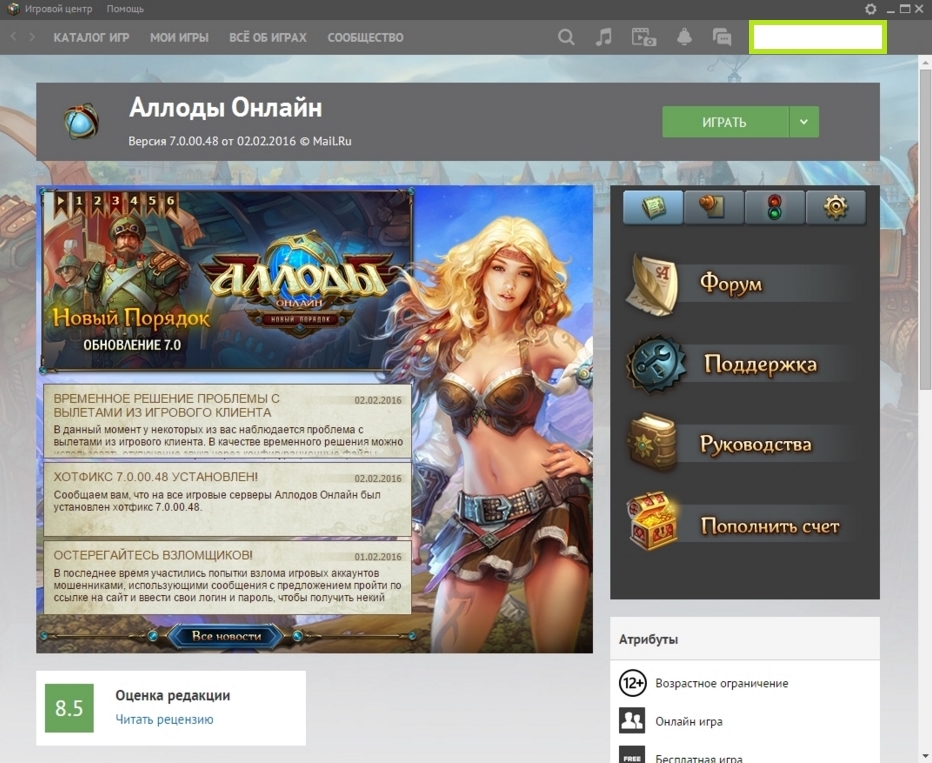This screenshot has height=763, width=932.
Task: Switch banner to slide 6
Action: pyautogui.click(x=171, y=200)
